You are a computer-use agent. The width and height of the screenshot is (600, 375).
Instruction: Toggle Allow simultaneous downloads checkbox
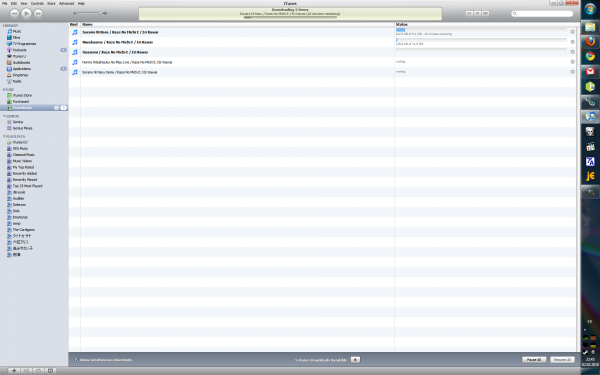click(77, 360)
